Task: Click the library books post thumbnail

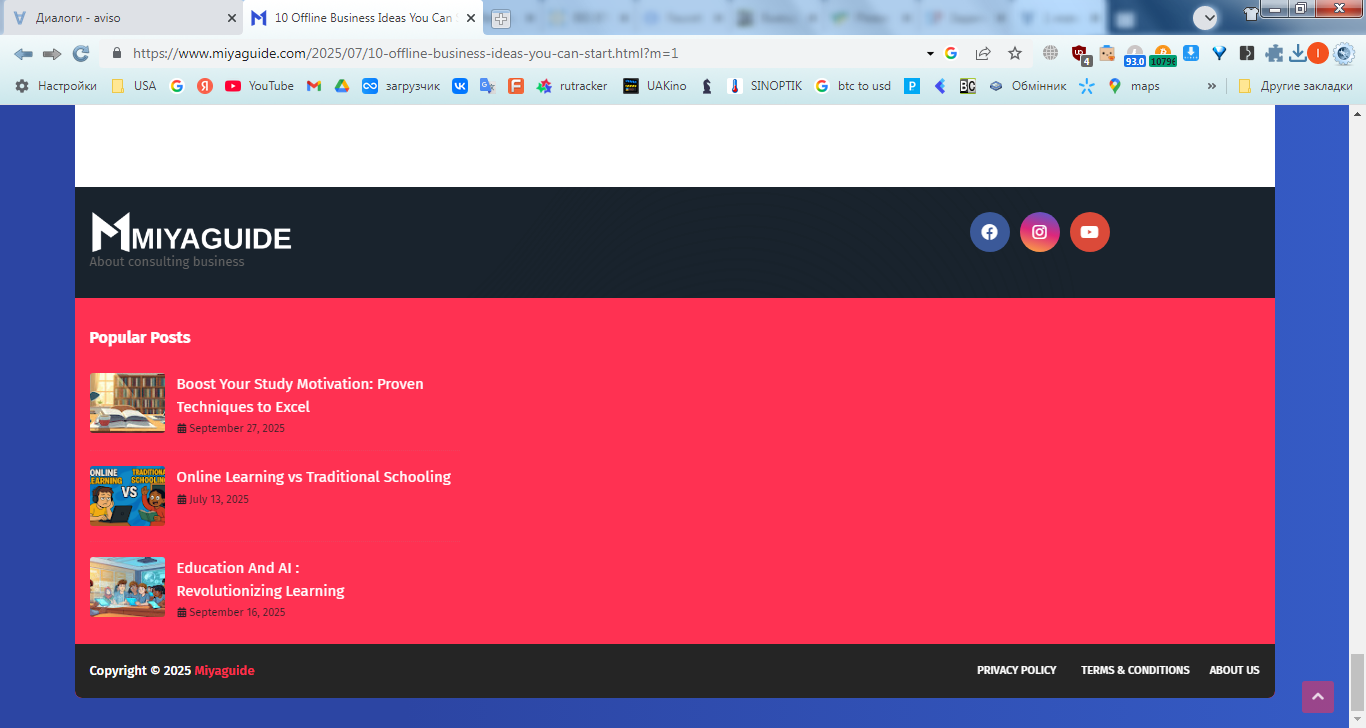Action: [x=127, y=403]
